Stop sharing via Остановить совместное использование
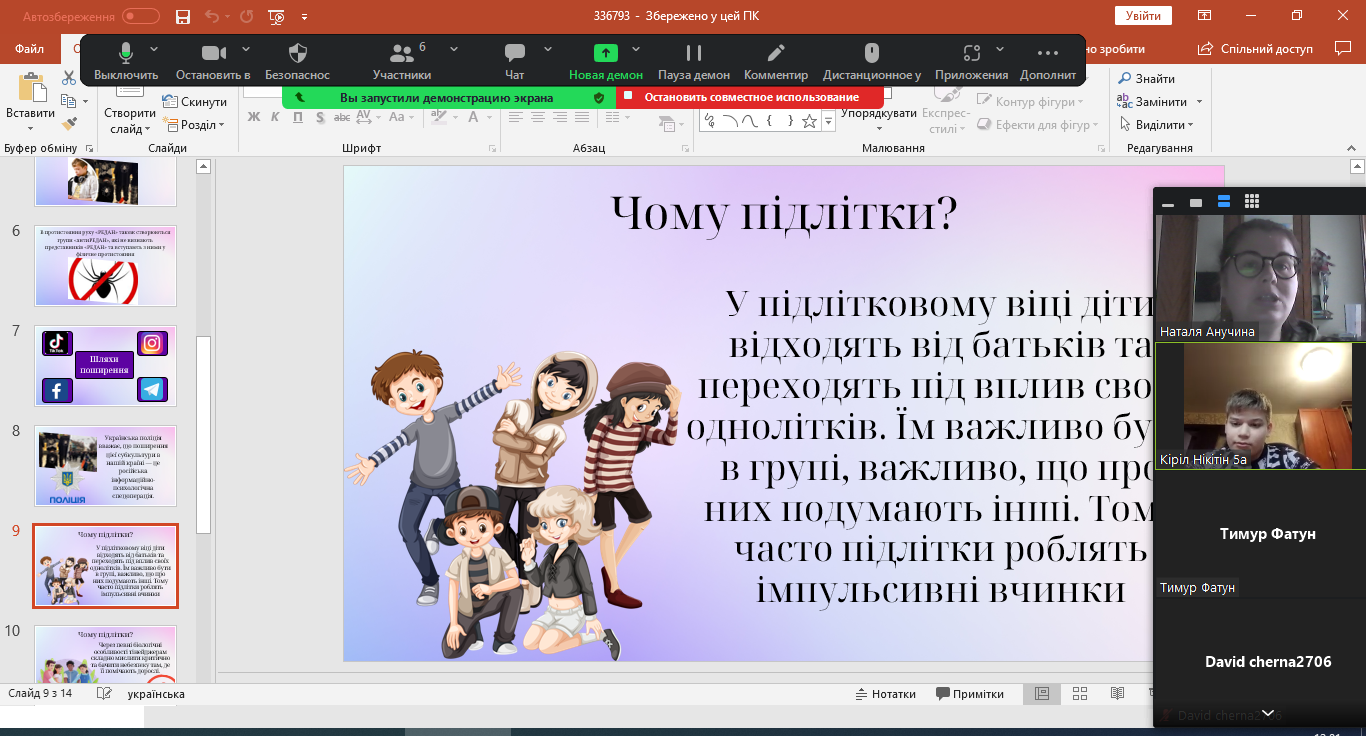 point(750,97)
